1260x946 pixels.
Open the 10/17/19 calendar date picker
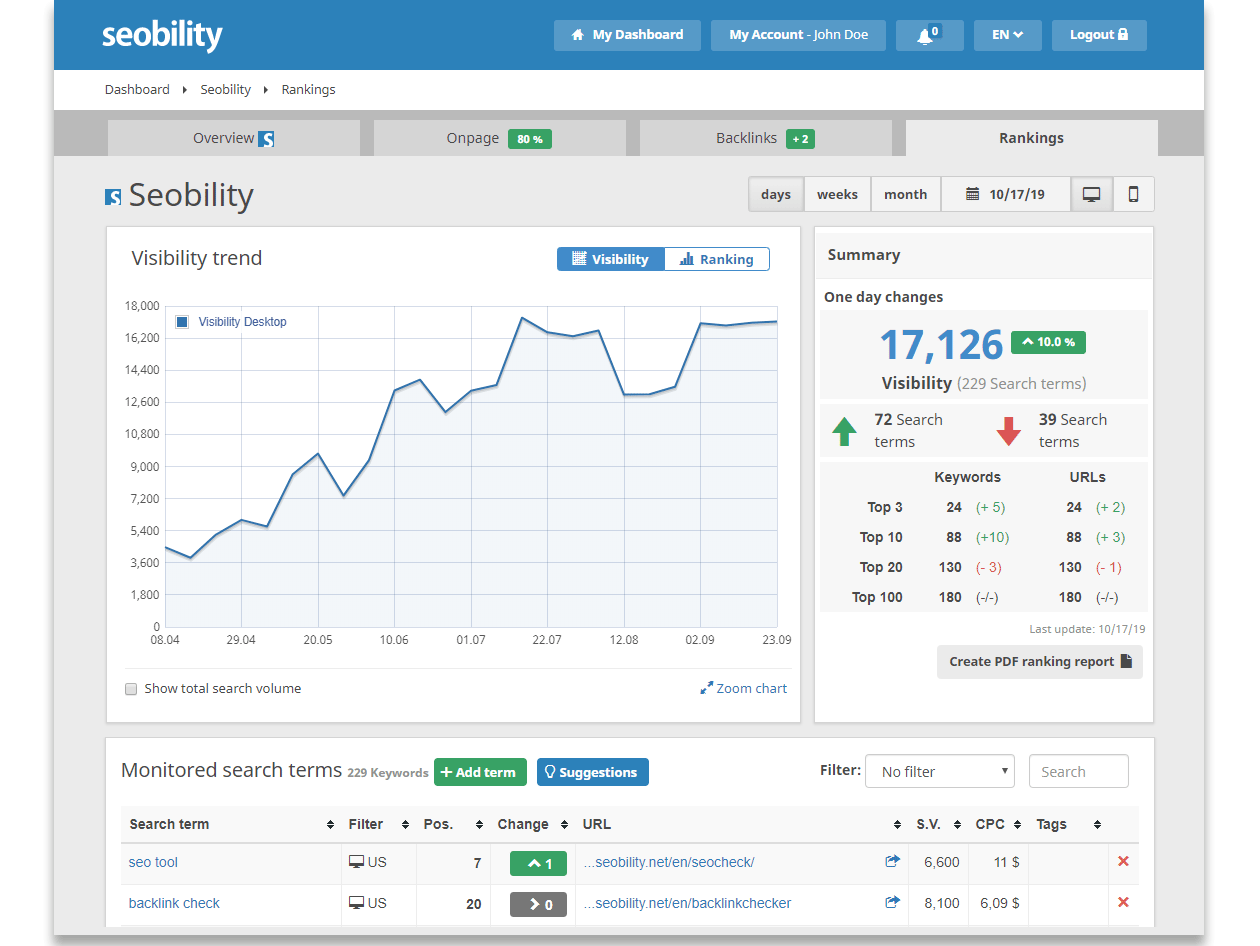click(1005, 194)
